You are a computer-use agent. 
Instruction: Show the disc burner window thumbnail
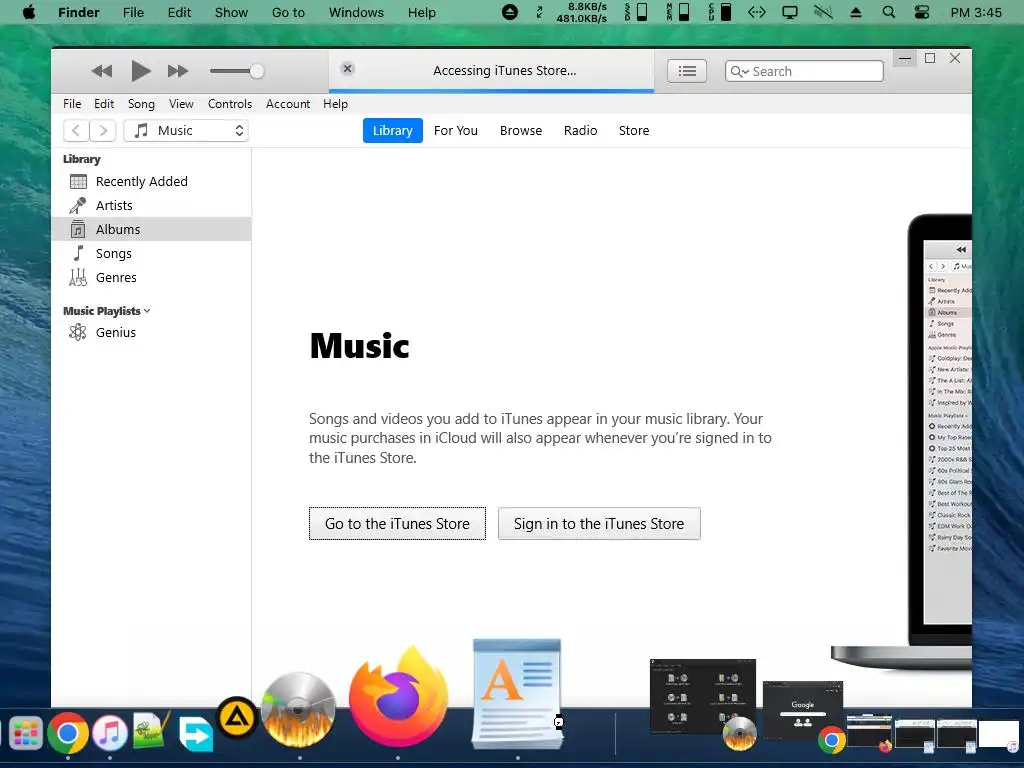pyautogui.click(x=703, y=697)
